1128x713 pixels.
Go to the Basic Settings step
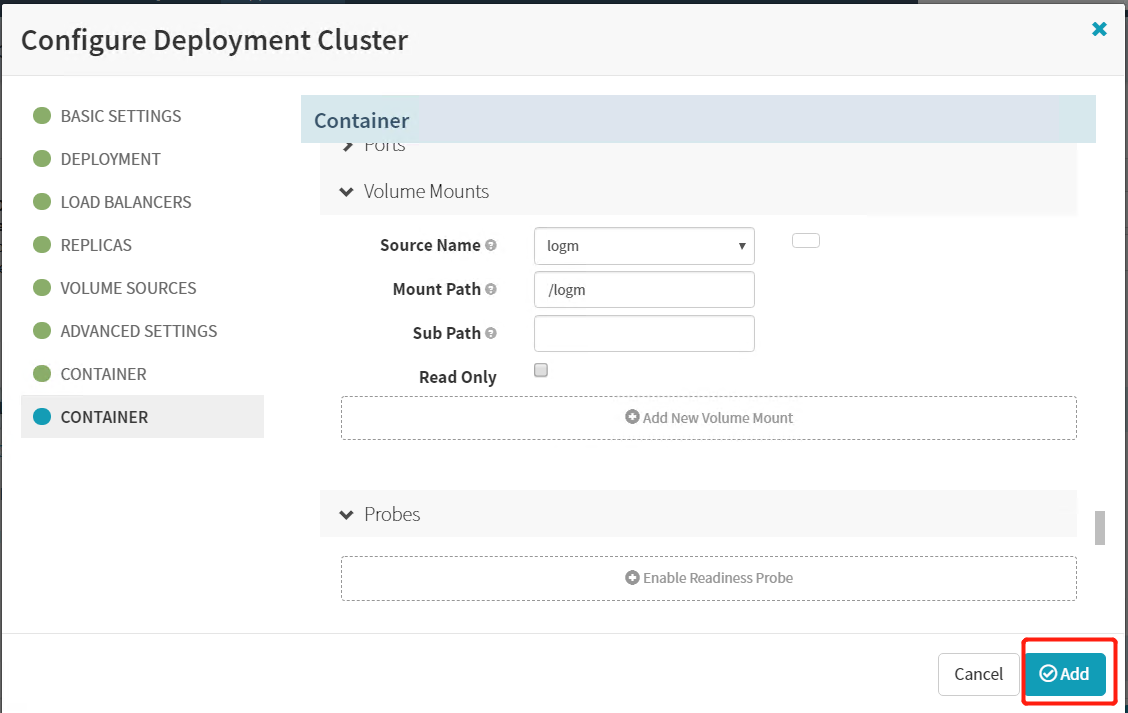pyautogui.click(x=120, y=116)
